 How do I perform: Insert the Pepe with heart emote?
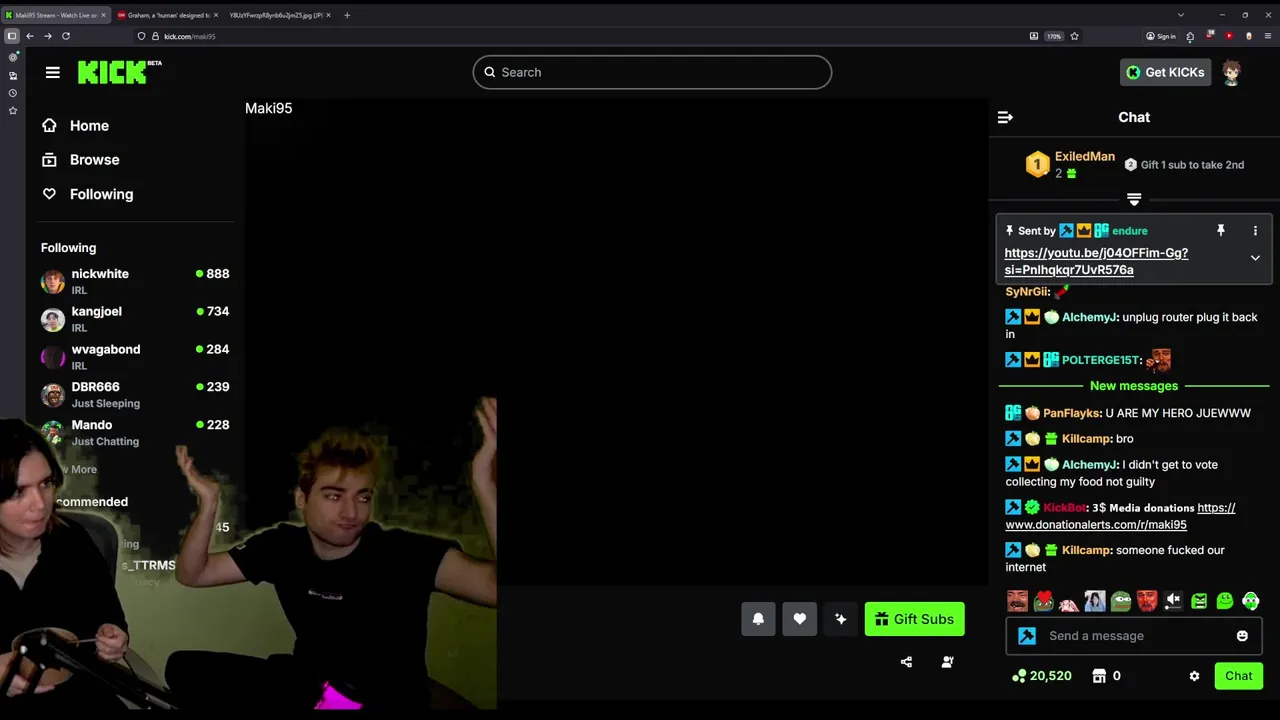coord(1043,601)
